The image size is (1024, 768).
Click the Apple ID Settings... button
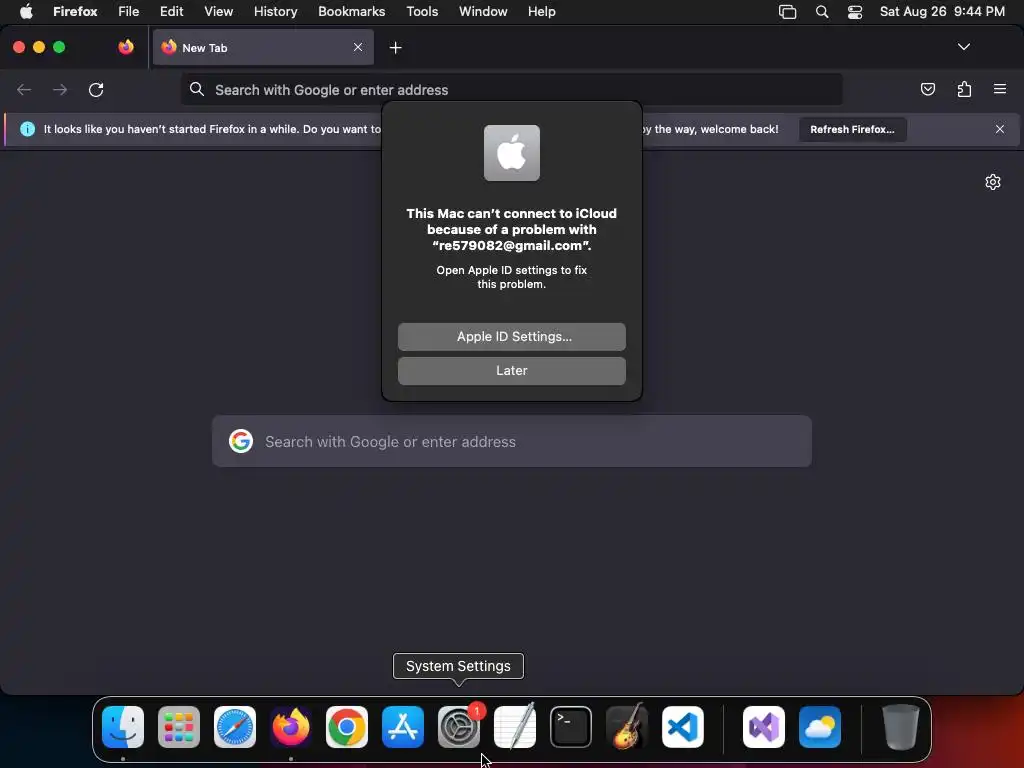[511, 336]
